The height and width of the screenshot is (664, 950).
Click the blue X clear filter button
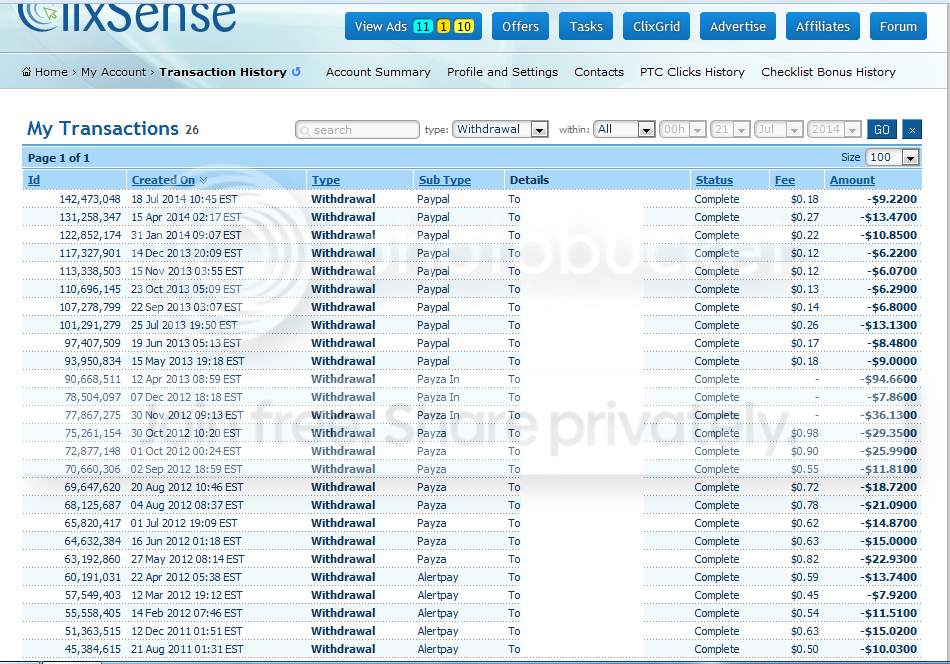(912, 129)
